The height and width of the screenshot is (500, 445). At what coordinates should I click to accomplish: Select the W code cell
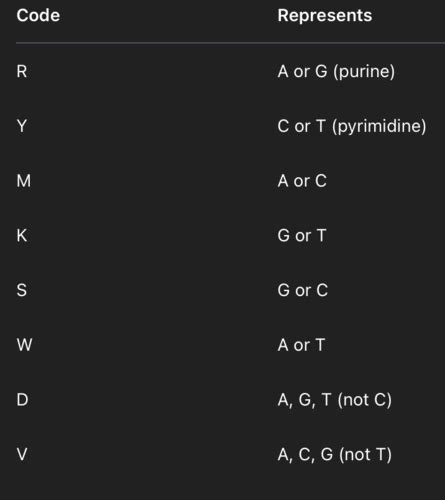[x=24, y=345]
